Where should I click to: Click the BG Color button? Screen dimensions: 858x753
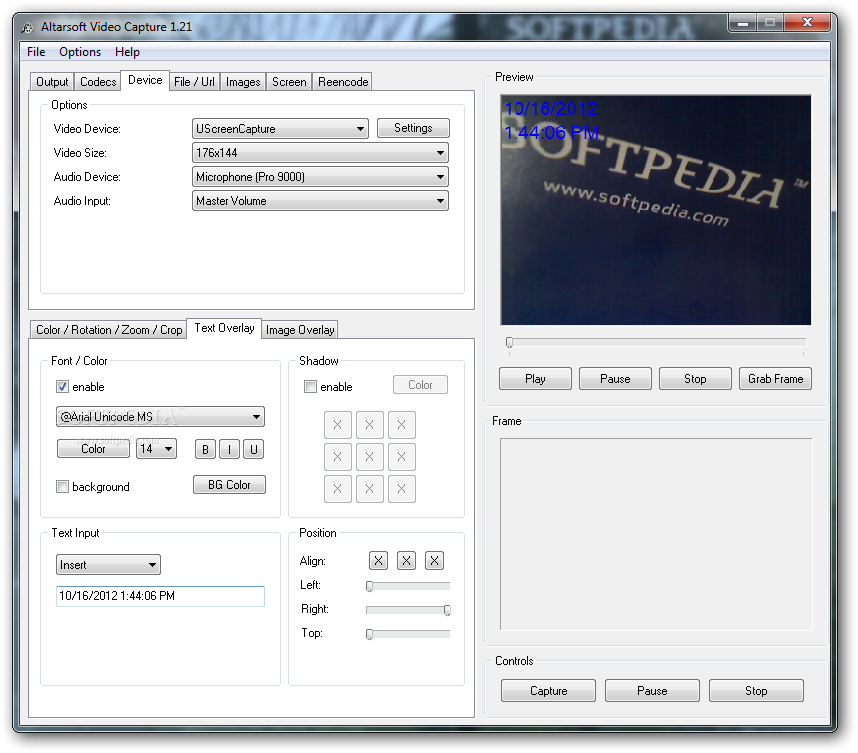point(229,485)
